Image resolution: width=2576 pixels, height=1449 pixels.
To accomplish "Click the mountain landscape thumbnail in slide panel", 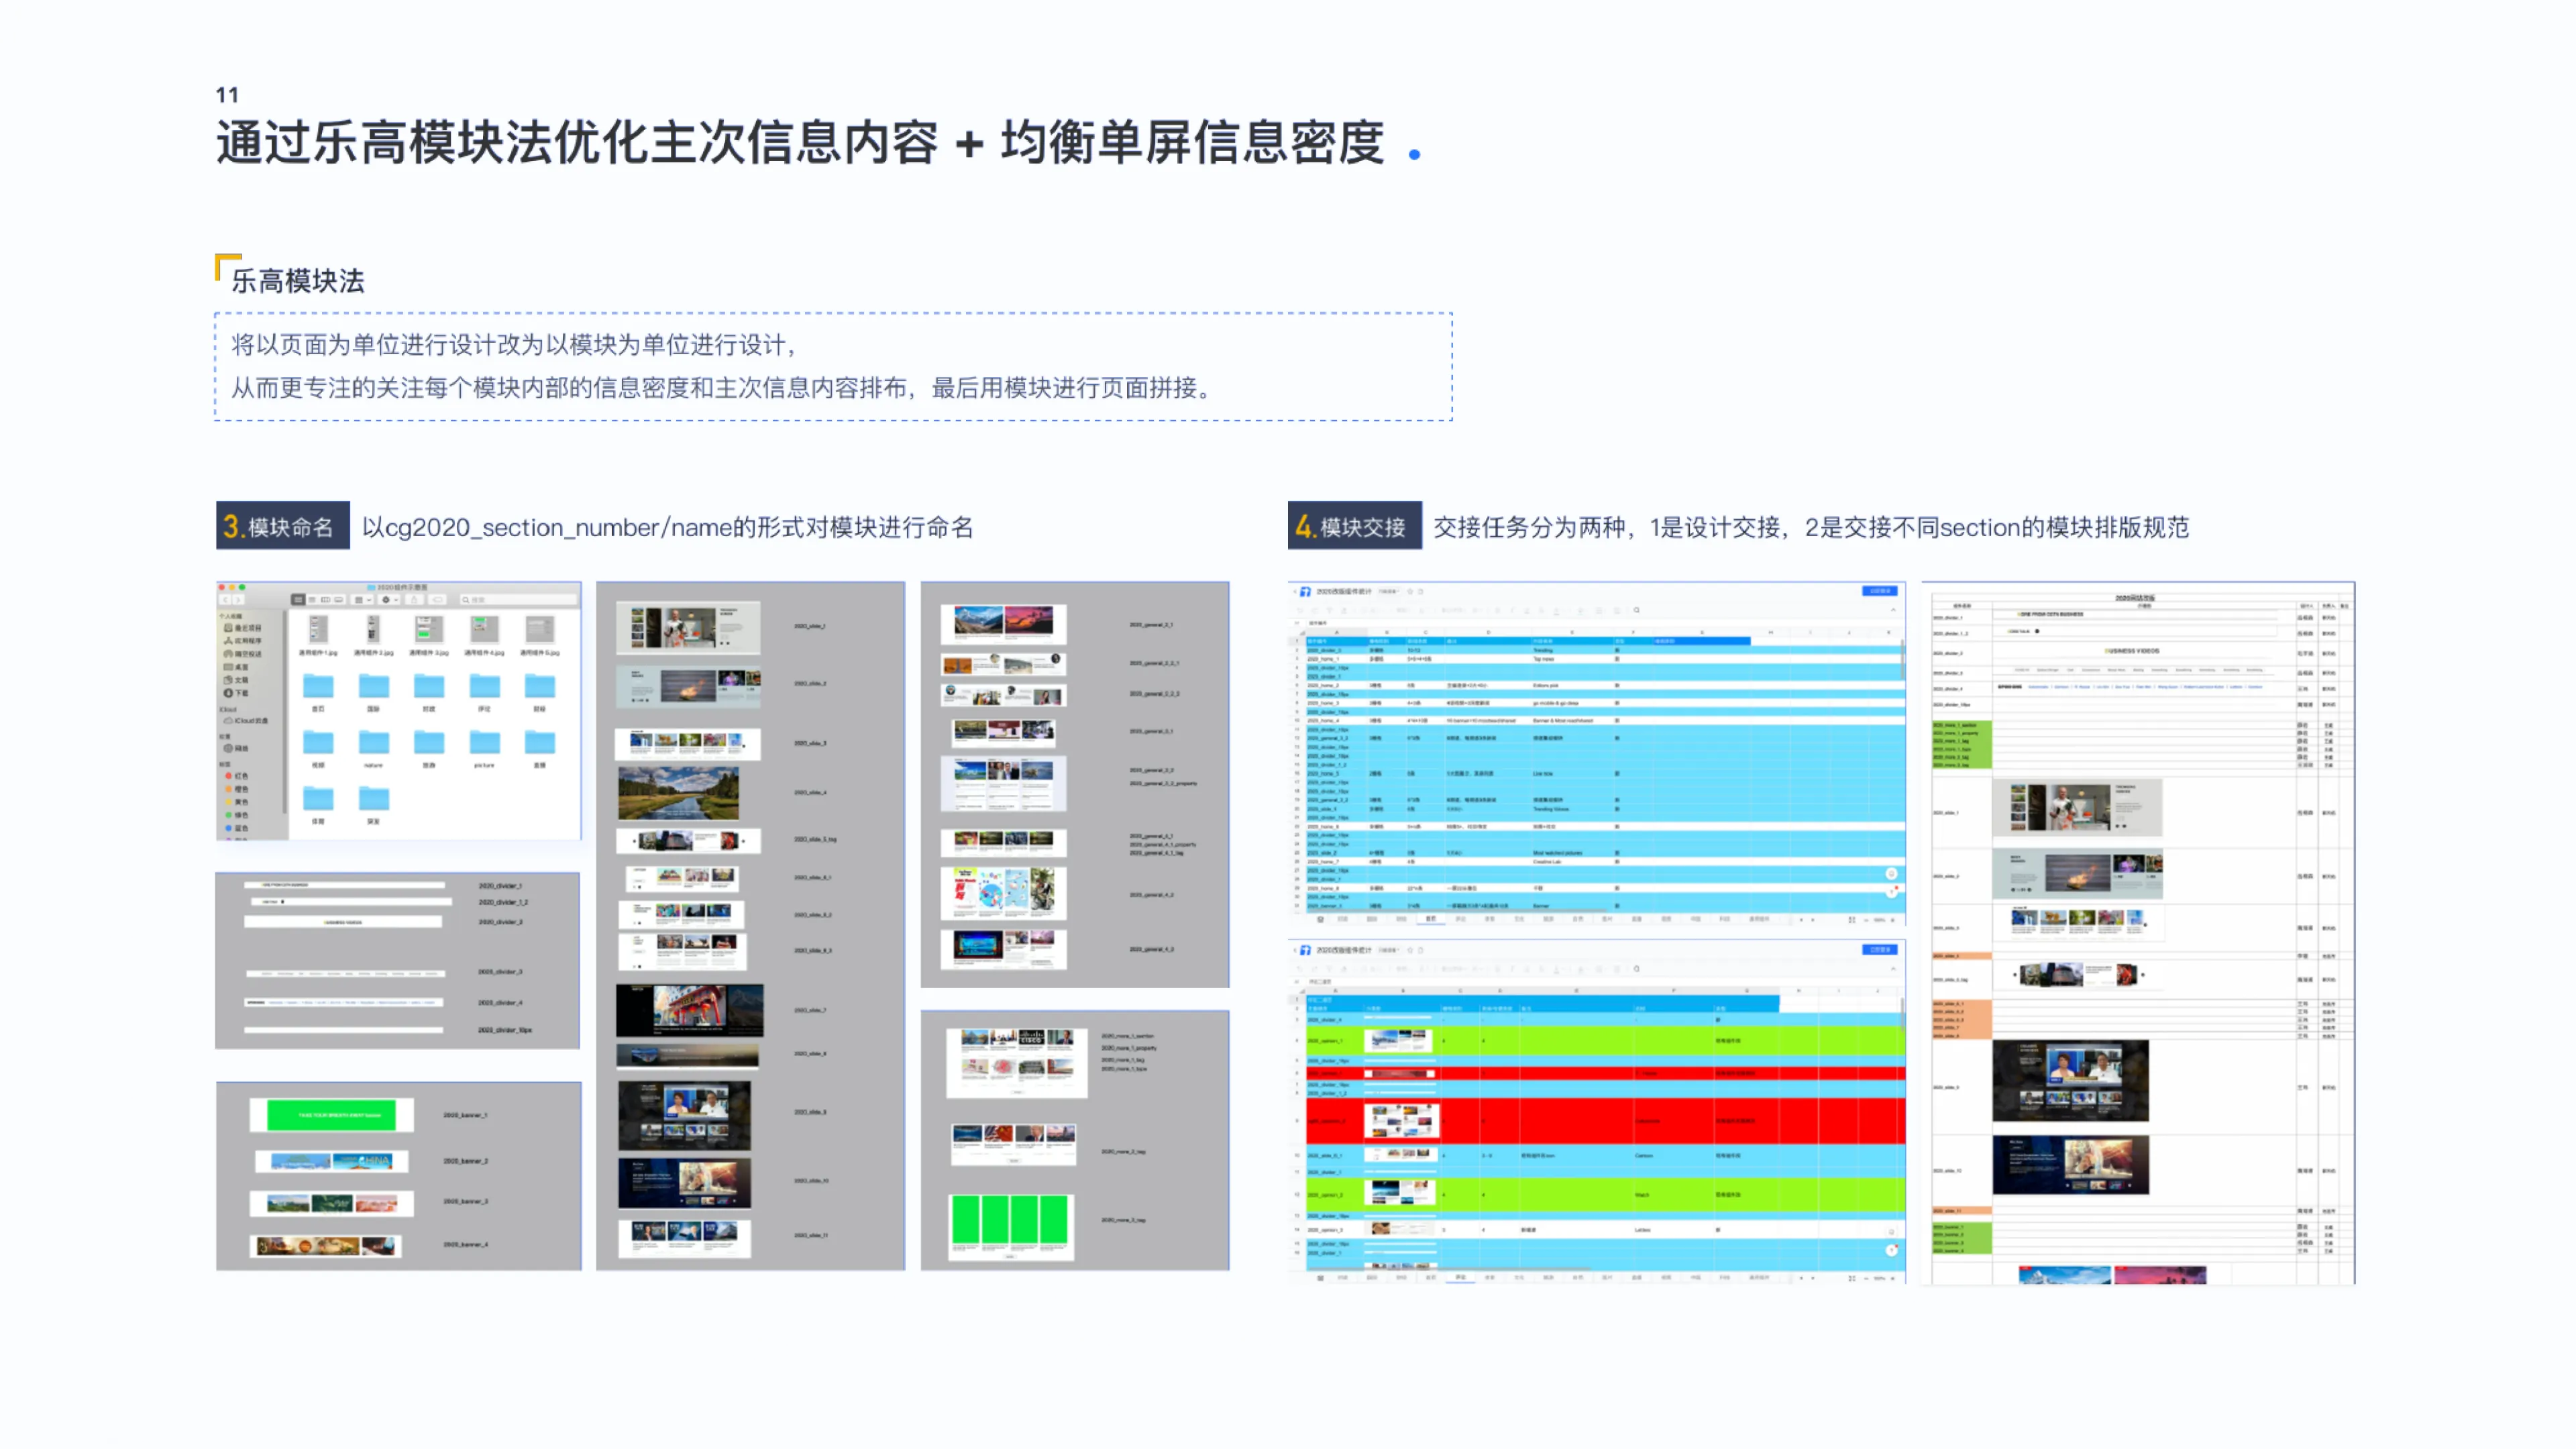I will pos(678,794).
